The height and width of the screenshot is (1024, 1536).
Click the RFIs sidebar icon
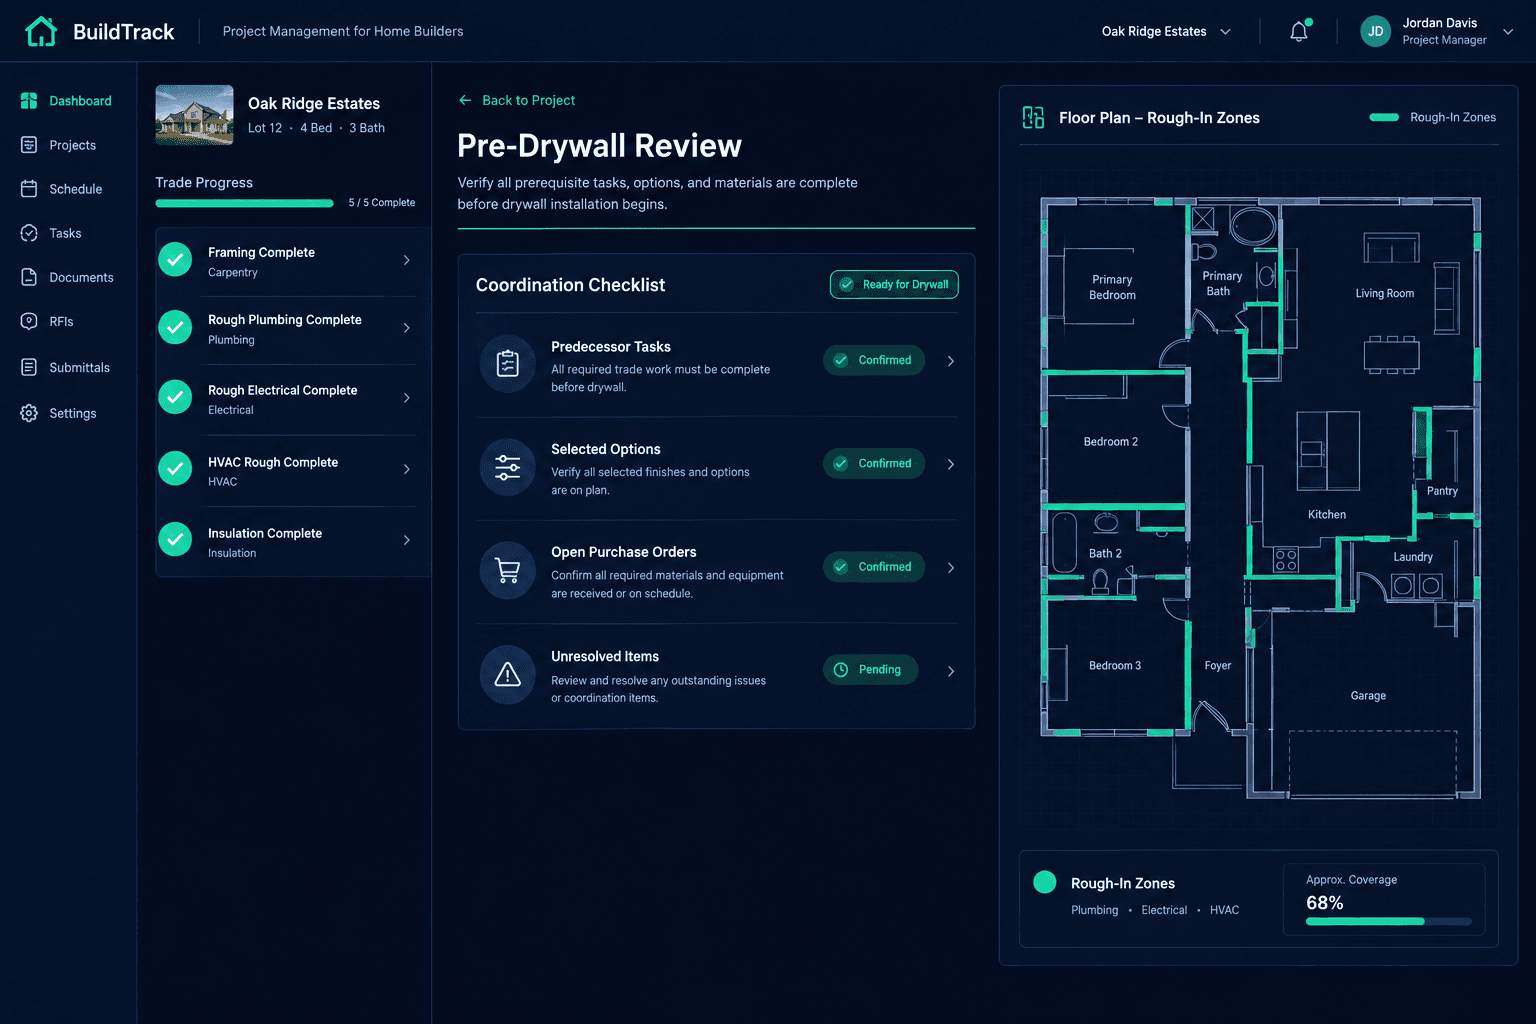[x=29, y=321]
